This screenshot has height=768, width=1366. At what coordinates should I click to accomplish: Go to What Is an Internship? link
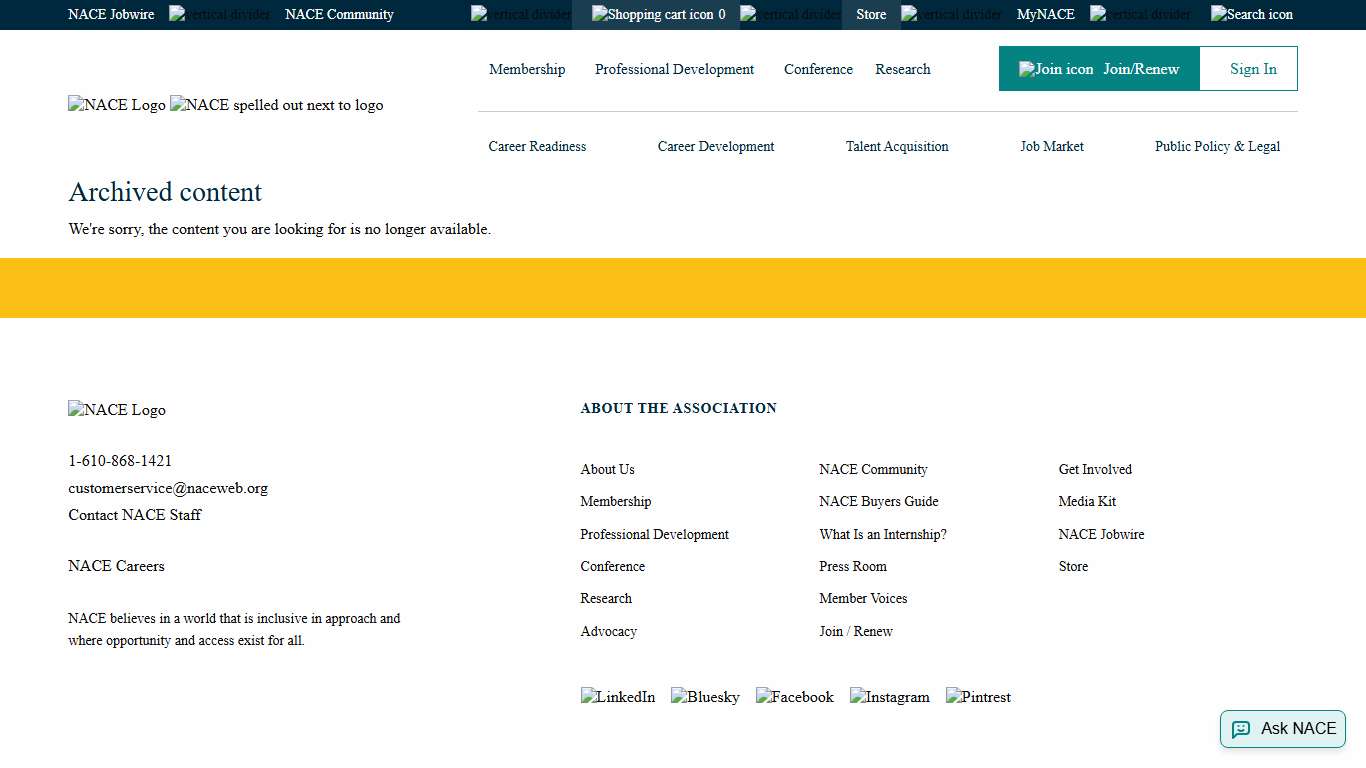tap(882, 534)
